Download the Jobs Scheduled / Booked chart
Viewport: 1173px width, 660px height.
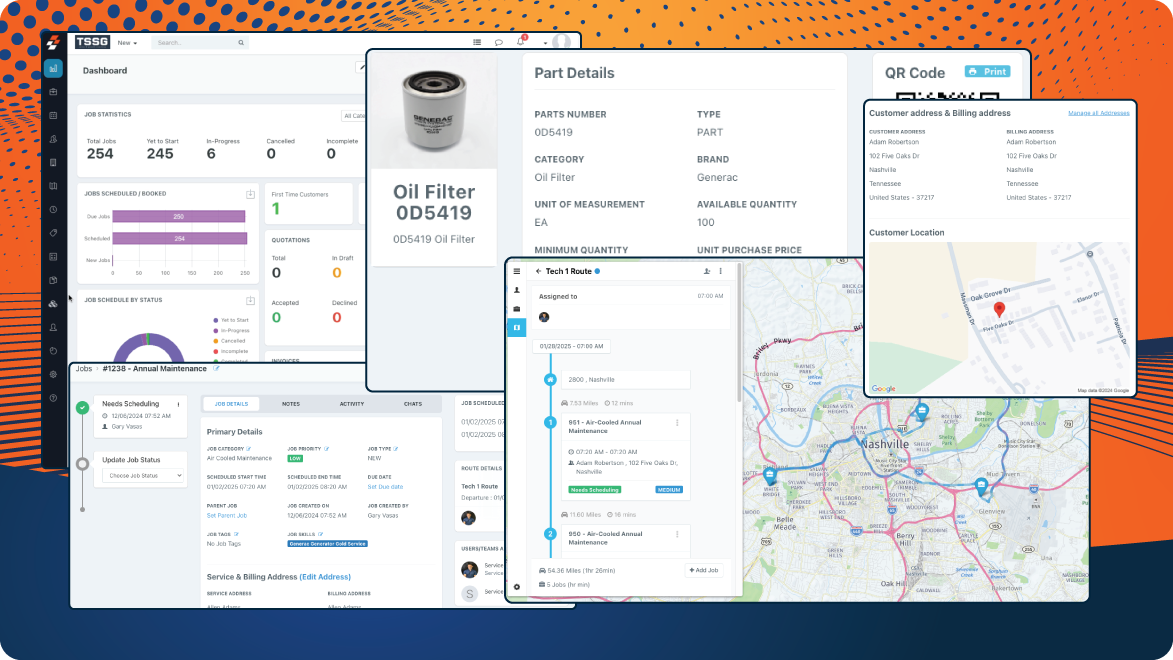(x=250, y=194)
